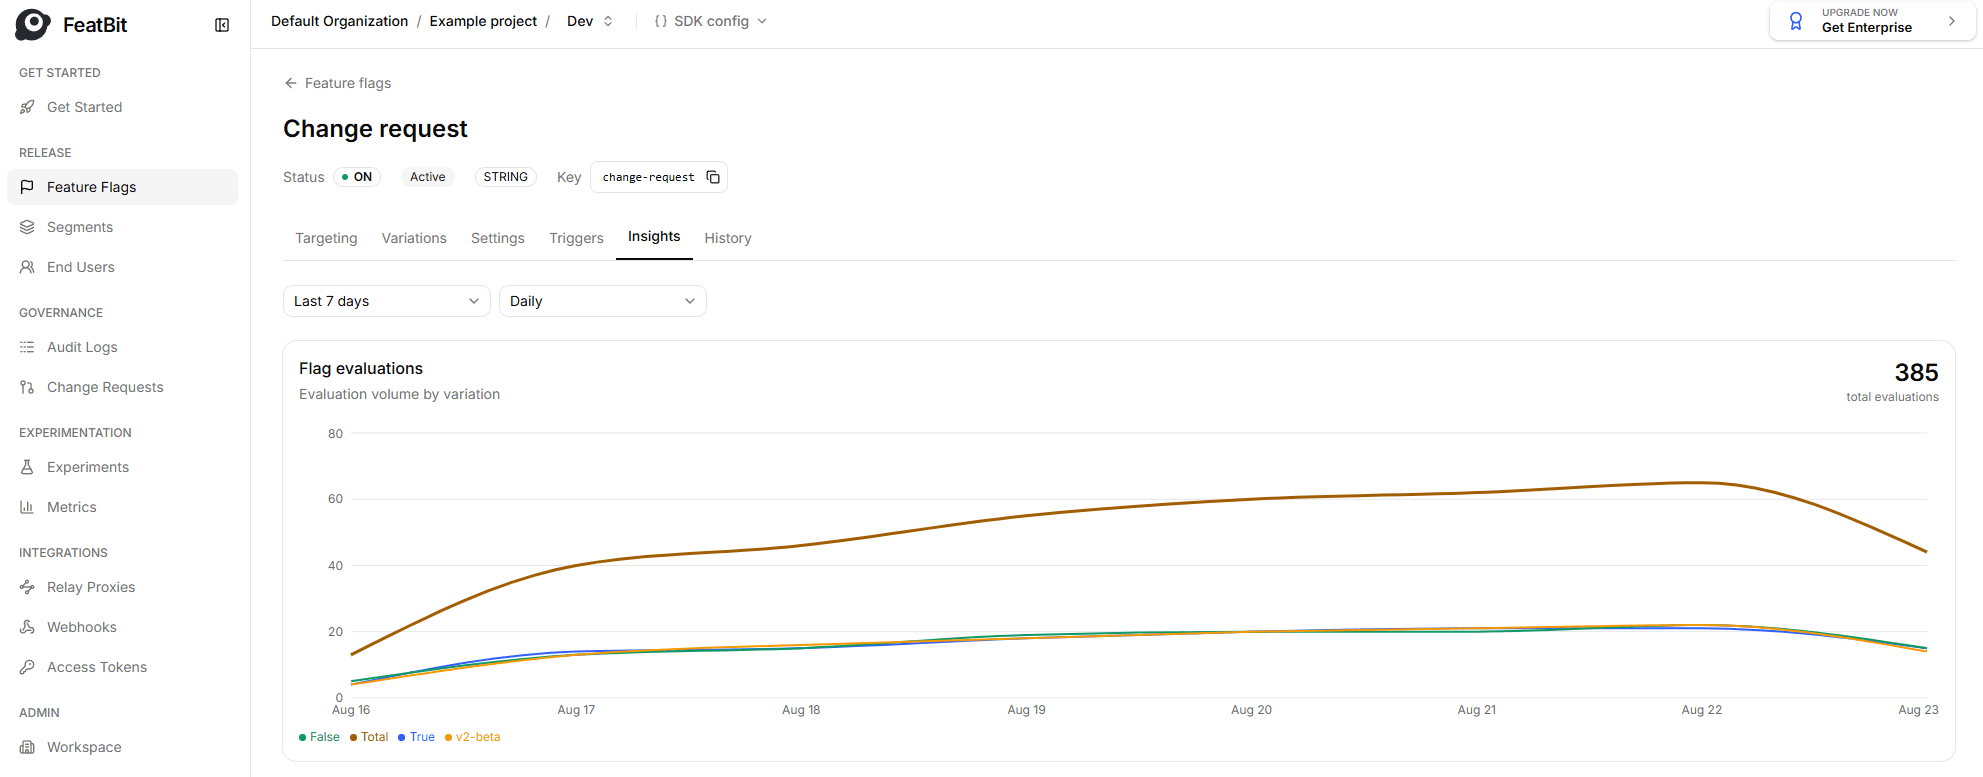Toggle the False series in chart legend
The width and height of the screenshot is (1983, 777).
click(x=320, y=737)
